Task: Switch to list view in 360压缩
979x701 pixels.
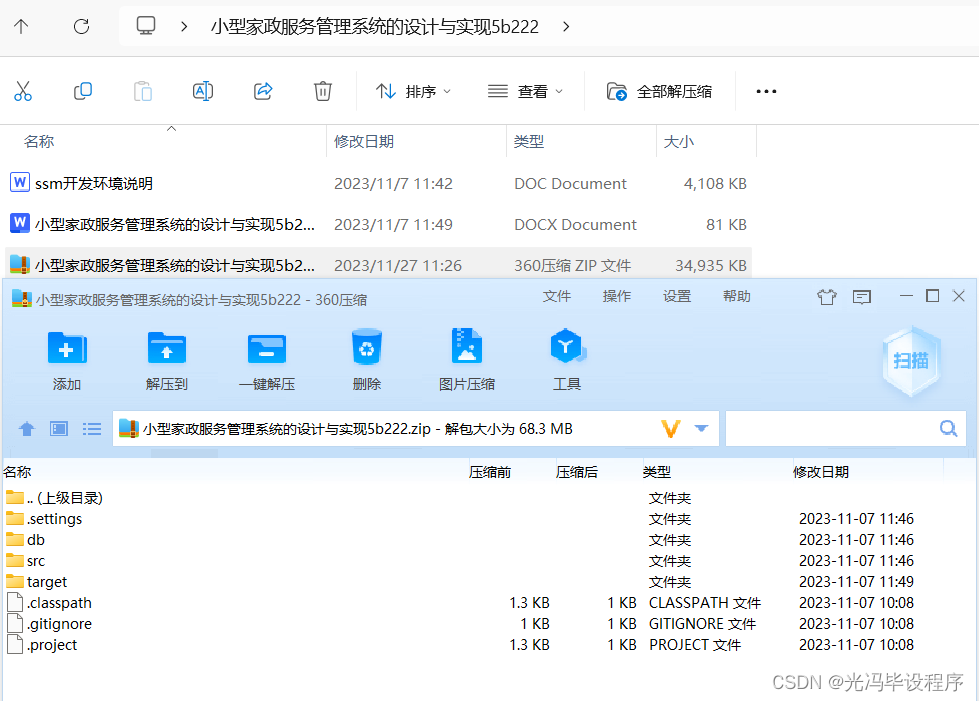Action: (x=92, y=428)
